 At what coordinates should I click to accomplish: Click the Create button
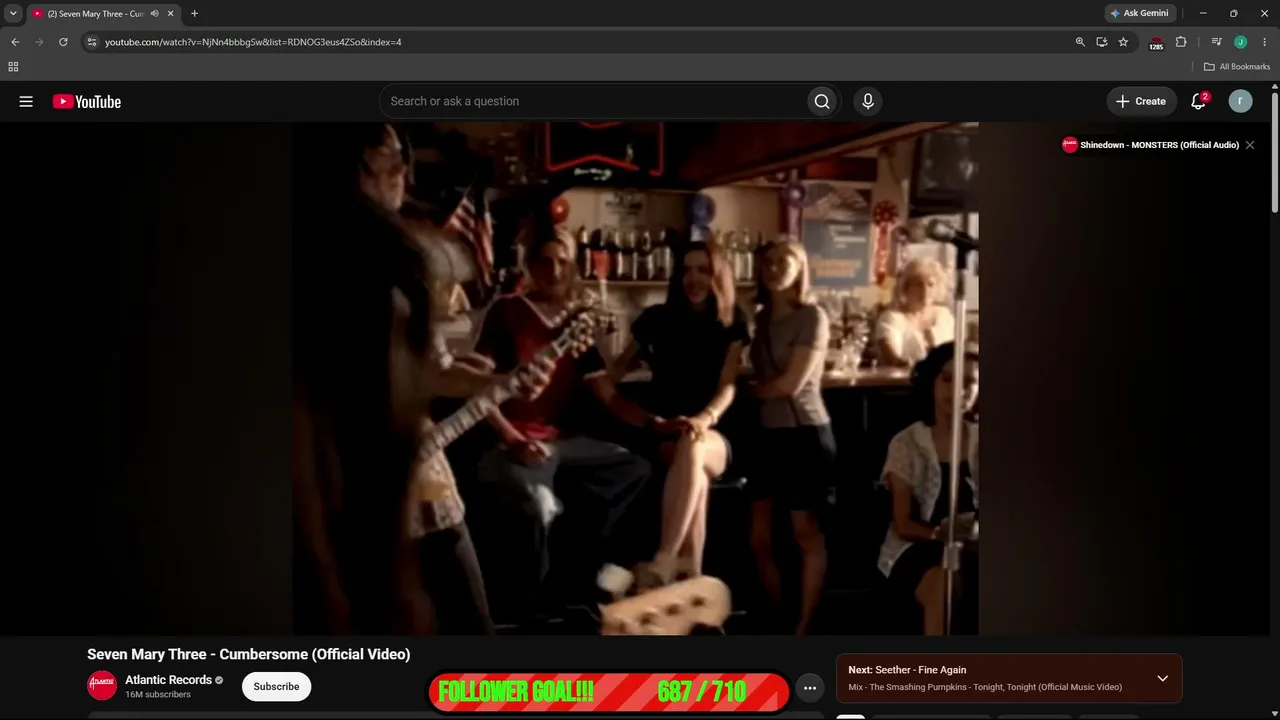pyautogui.click(x=1141, y=101)
